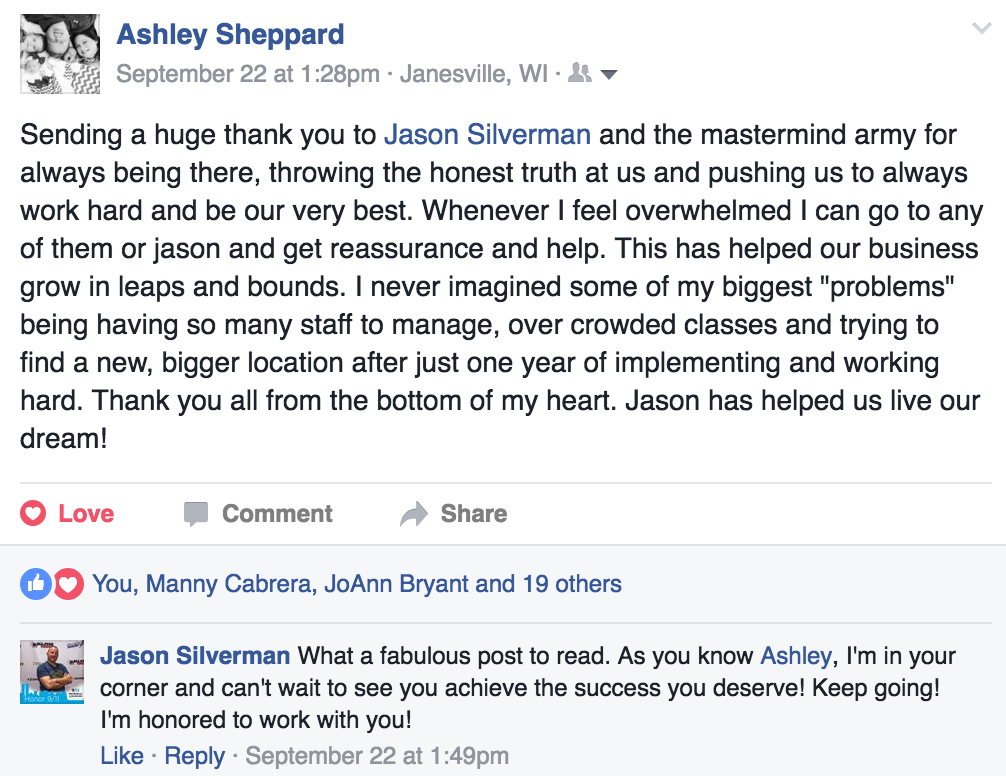Open the audience selector dropdown arrow
Image resolution: width=1006 pixels, height=776 pixels.
(x=609, y=75)
